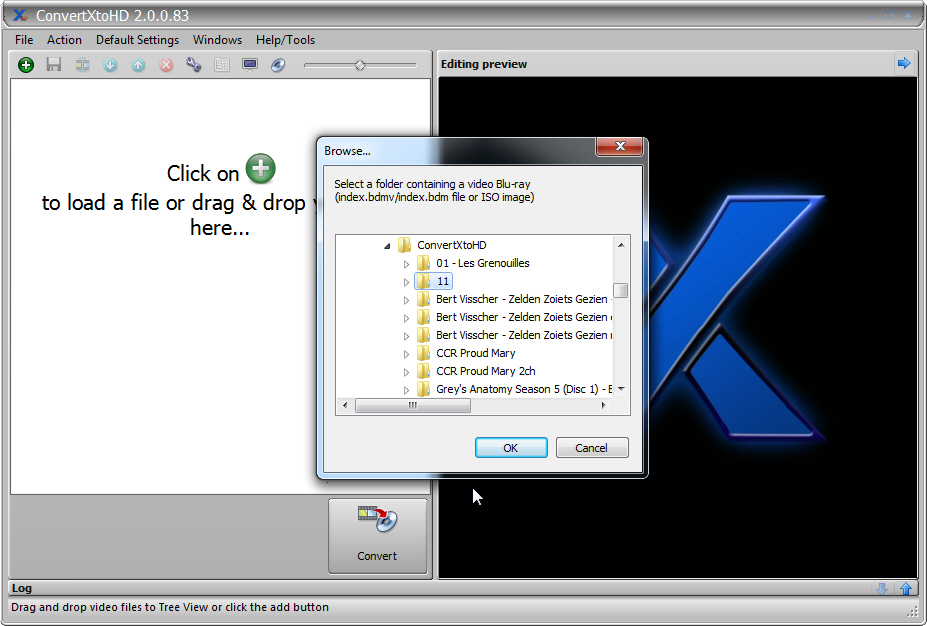Click the move down arrow toolbar icon
The height and width of the screenshot is (626, 927).
110,65
